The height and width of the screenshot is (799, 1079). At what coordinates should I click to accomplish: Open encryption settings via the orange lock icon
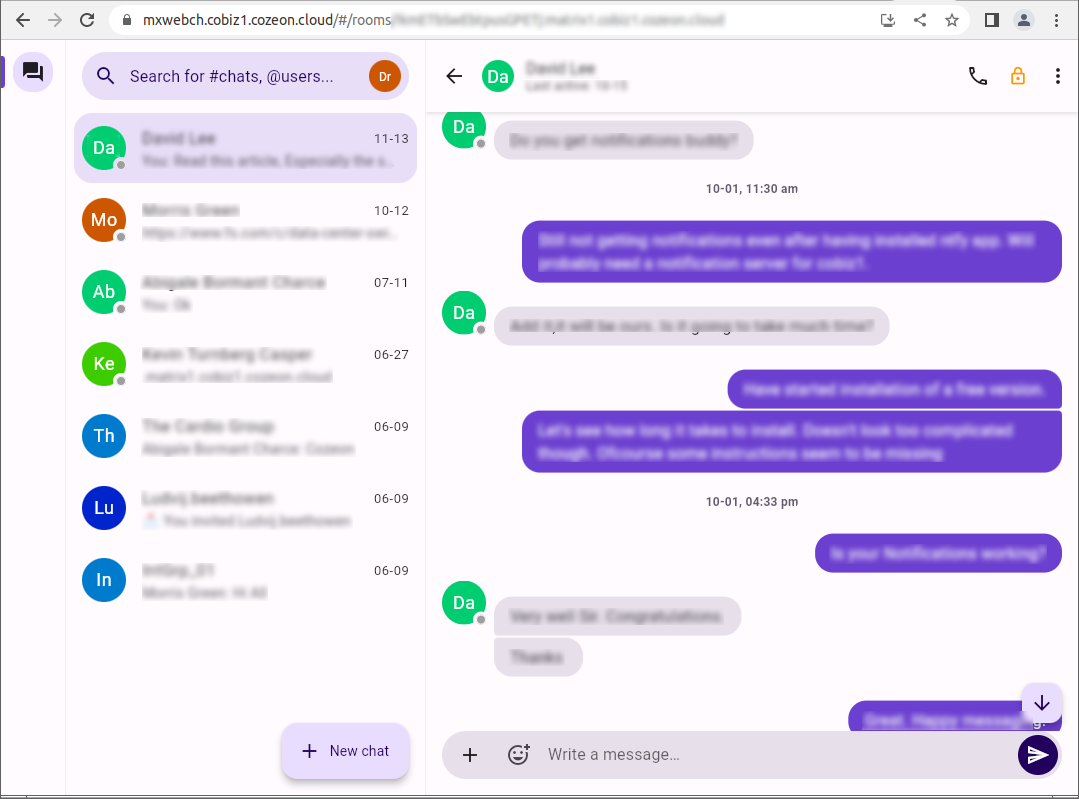pos(1018,76)
